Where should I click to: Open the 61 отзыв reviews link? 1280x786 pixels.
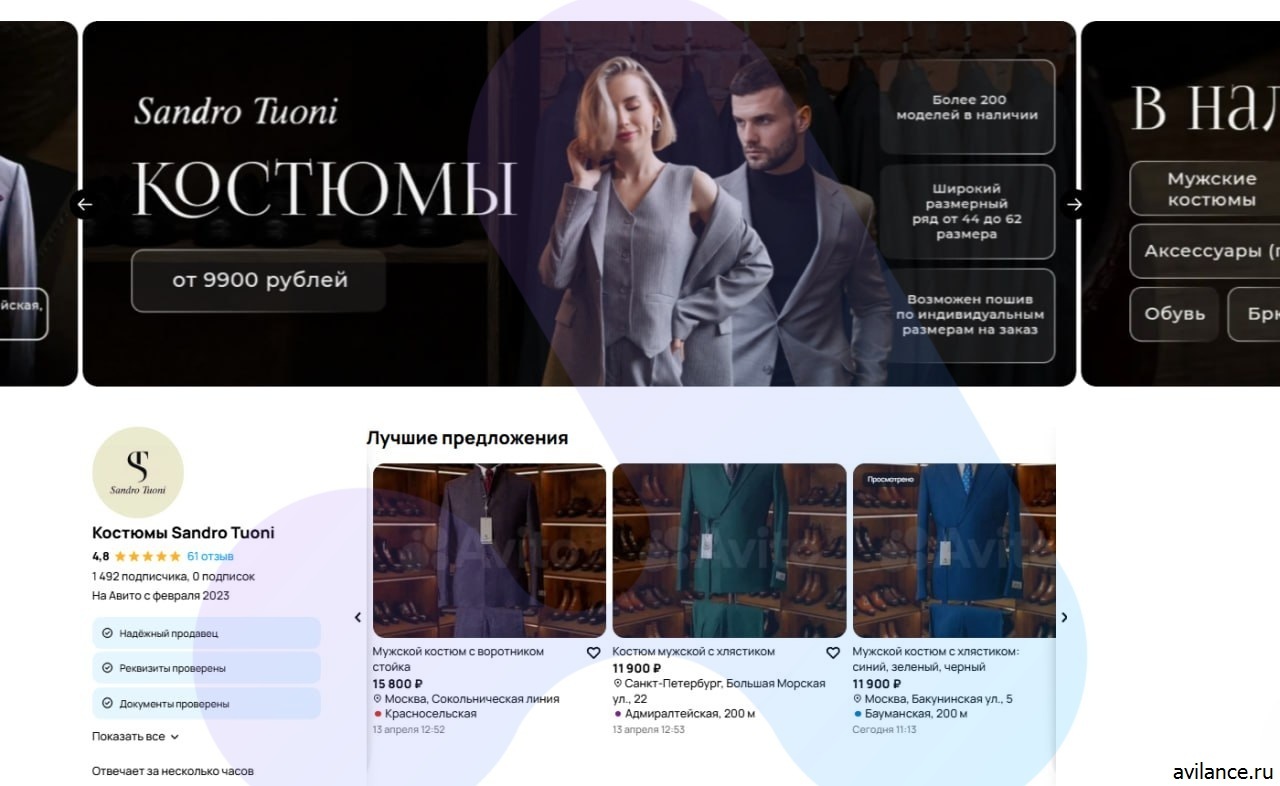[210, 556]
